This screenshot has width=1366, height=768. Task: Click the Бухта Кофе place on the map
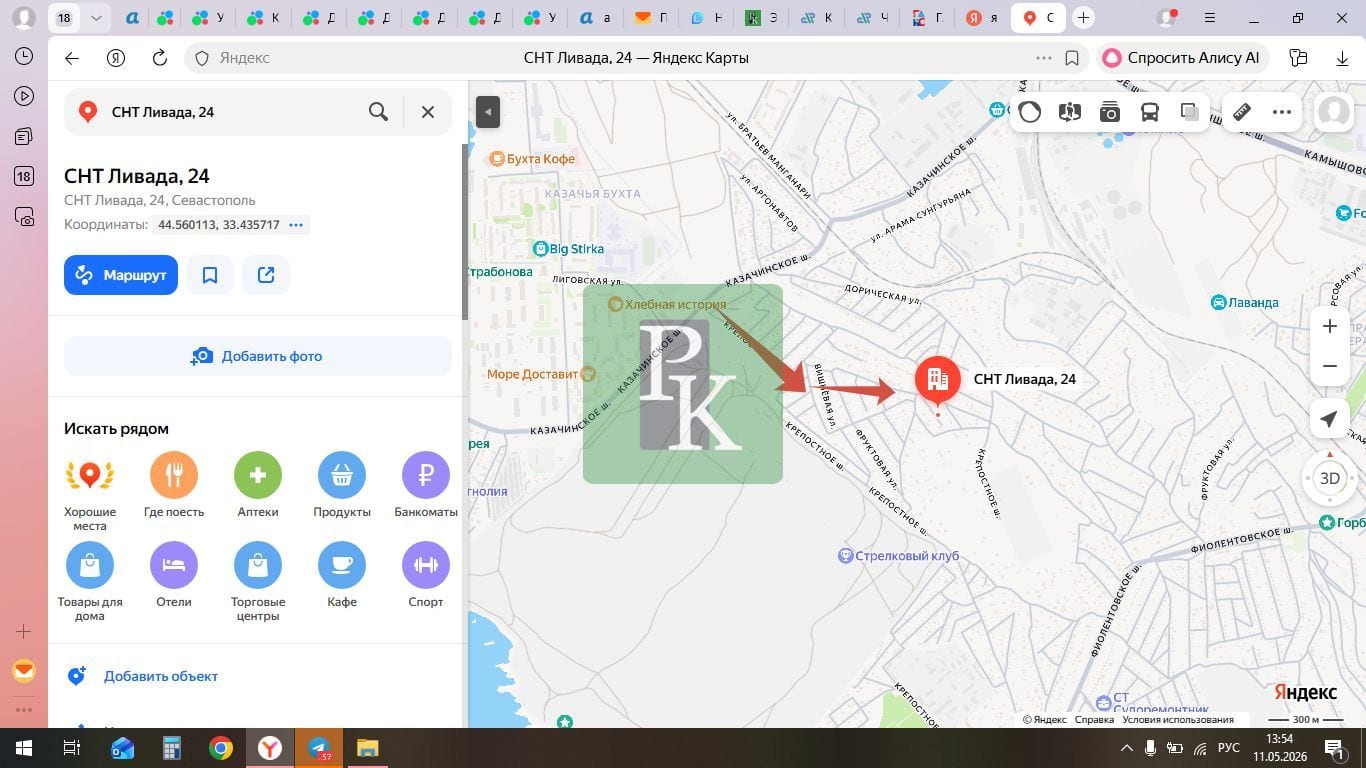tap(531, 159)
